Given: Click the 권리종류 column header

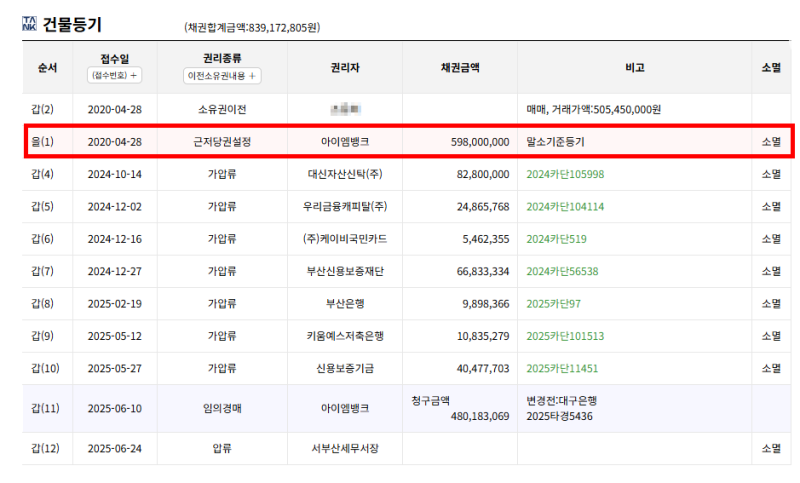Looking at the screenshot, I should pos(222,59).
